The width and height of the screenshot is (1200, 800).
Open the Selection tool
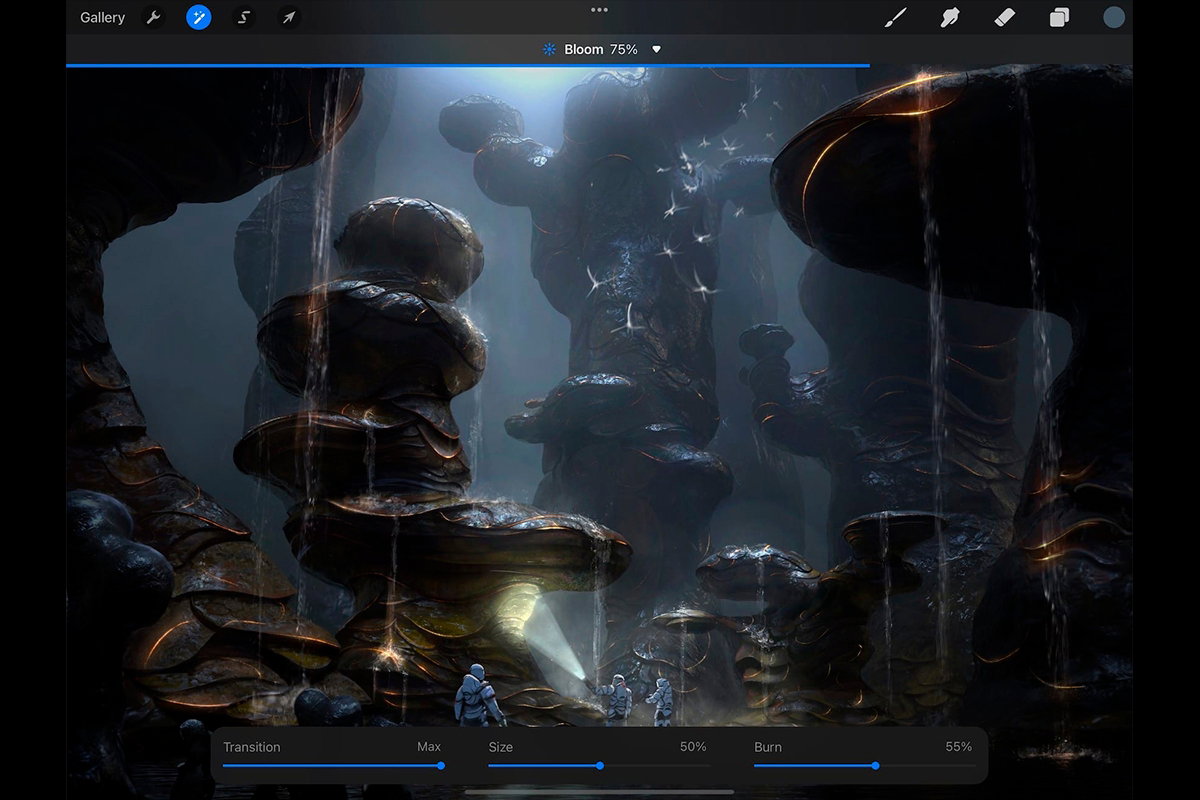[x=242, y=17]
